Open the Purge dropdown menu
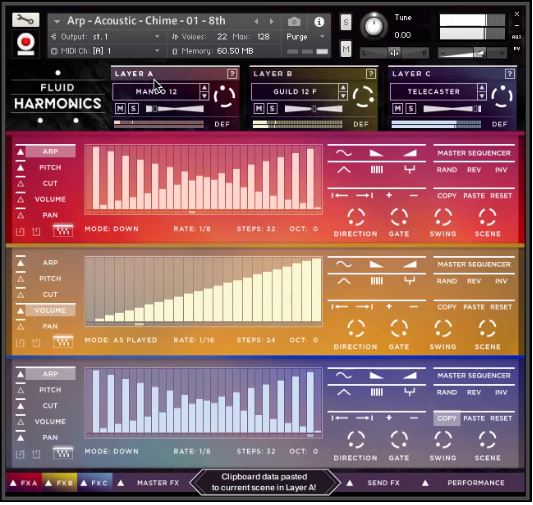 [306, 36]
